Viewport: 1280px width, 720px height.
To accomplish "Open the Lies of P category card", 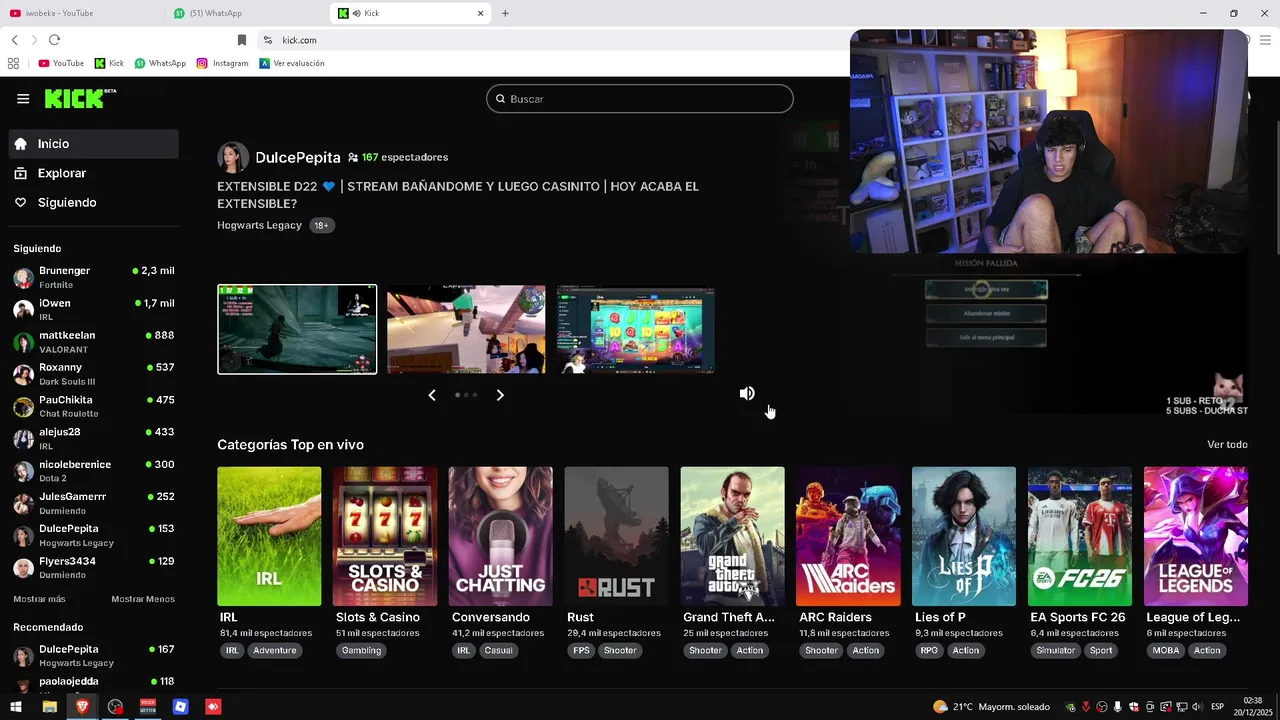I will coord(964,536).
